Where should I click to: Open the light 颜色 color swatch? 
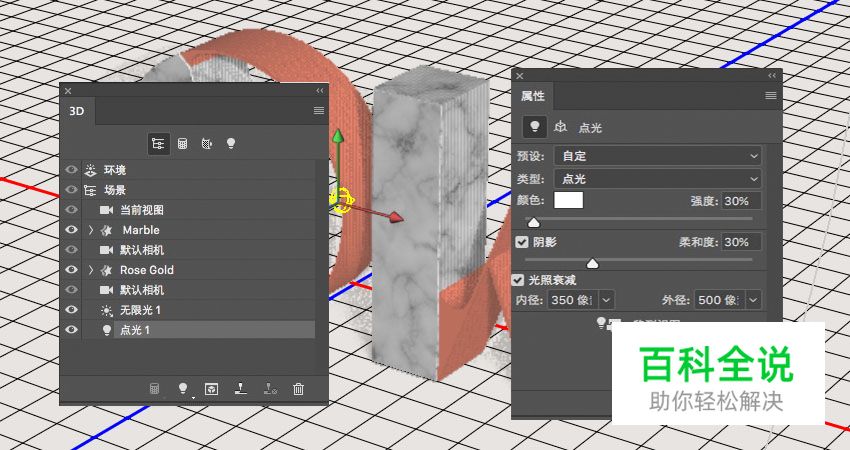[569, 200]
